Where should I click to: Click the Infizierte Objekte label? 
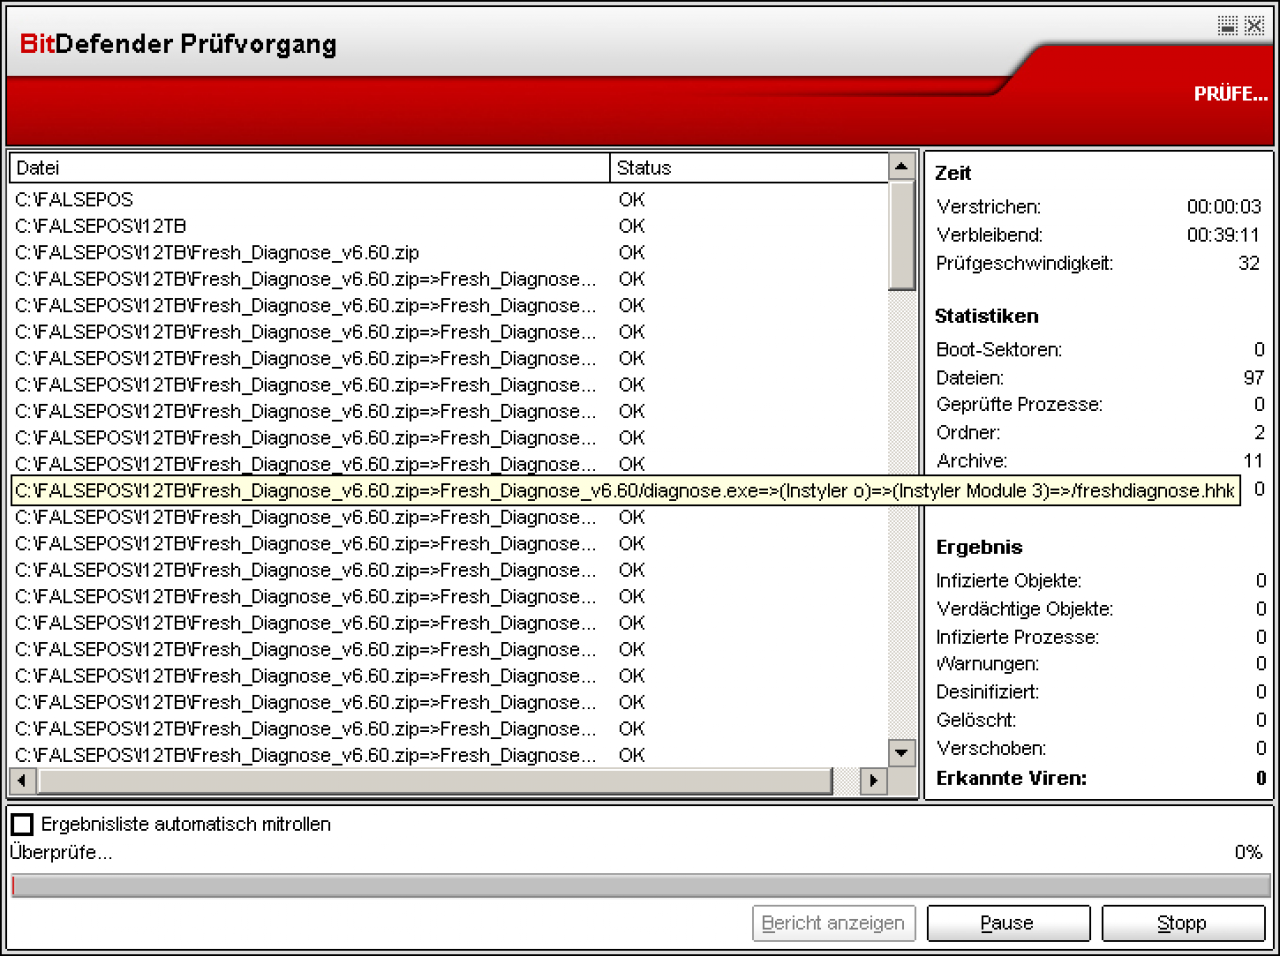tap(1008, 581)
